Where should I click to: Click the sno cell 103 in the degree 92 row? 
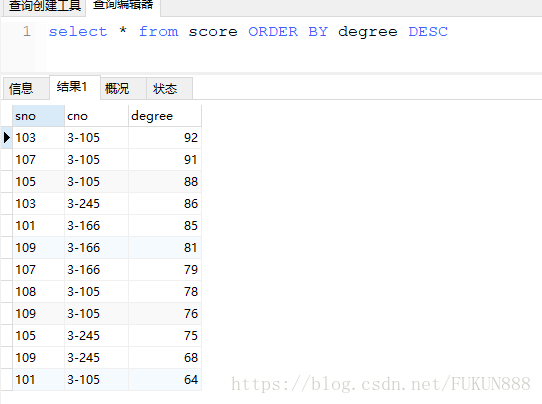tap(38, 138)
